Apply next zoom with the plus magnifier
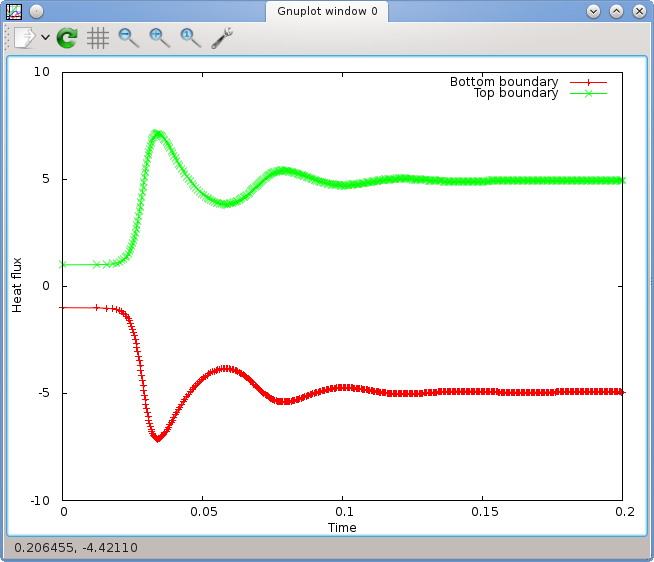The width and height of the screenshot is (654, 562). (160, 38)
